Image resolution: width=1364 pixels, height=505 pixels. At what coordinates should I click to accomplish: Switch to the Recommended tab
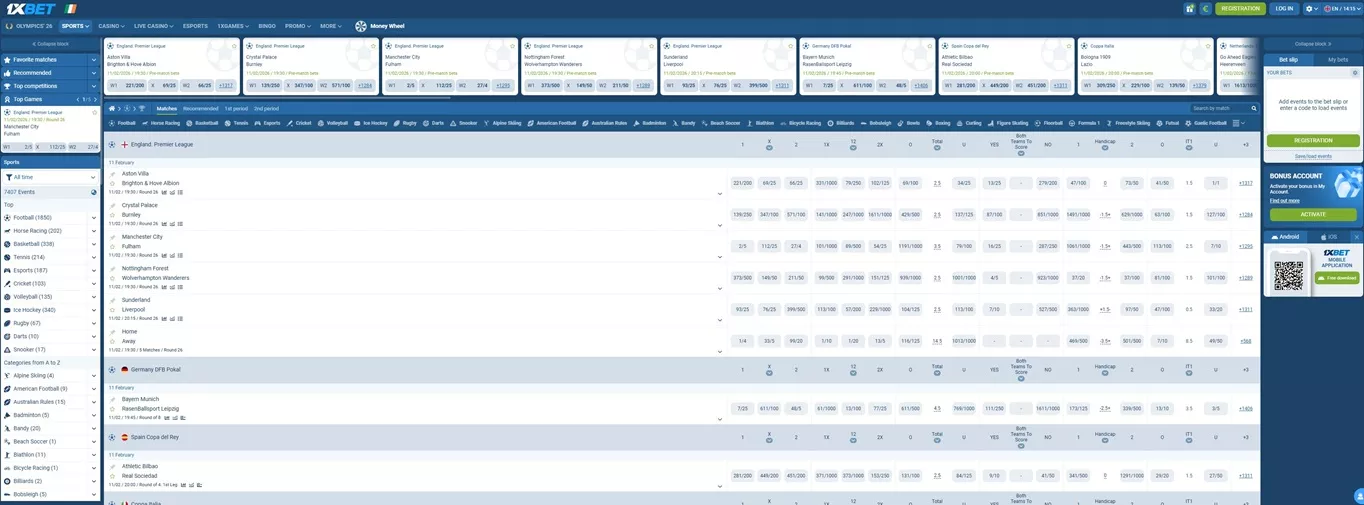point(200,108)
